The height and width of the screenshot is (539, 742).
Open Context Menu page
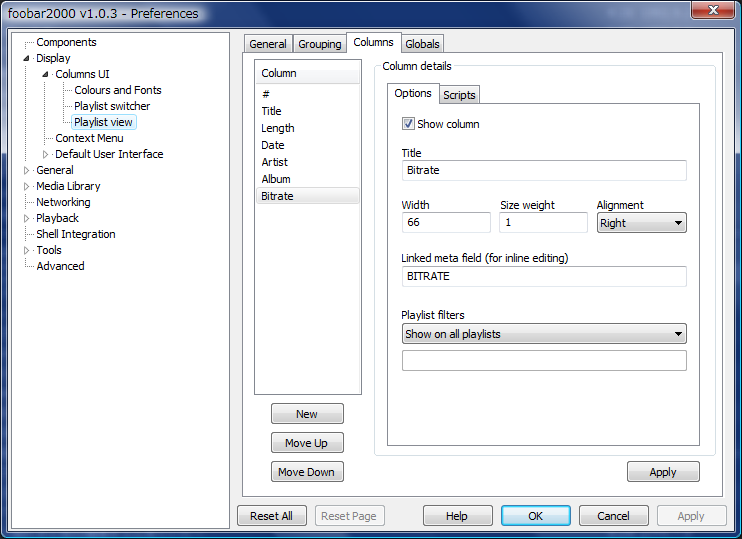pyautogui.click(x=89, y=138)
